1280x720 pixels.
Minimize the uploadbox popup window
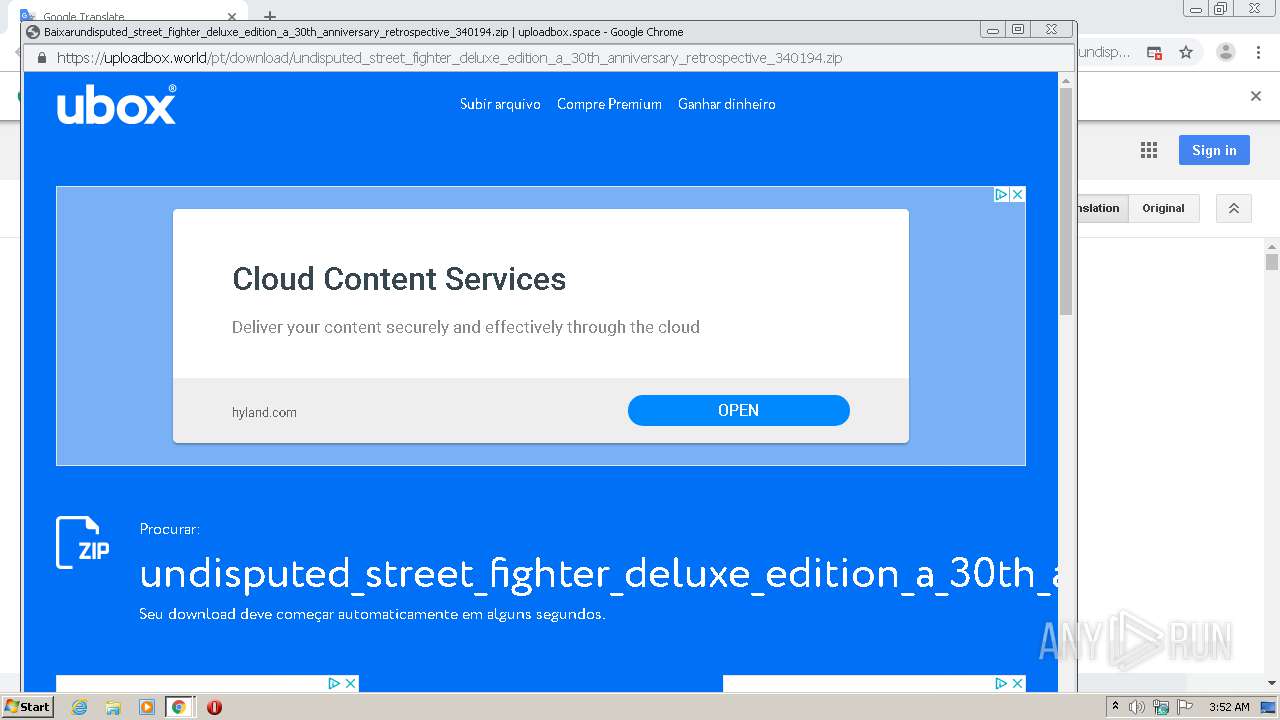click(992, 30)
